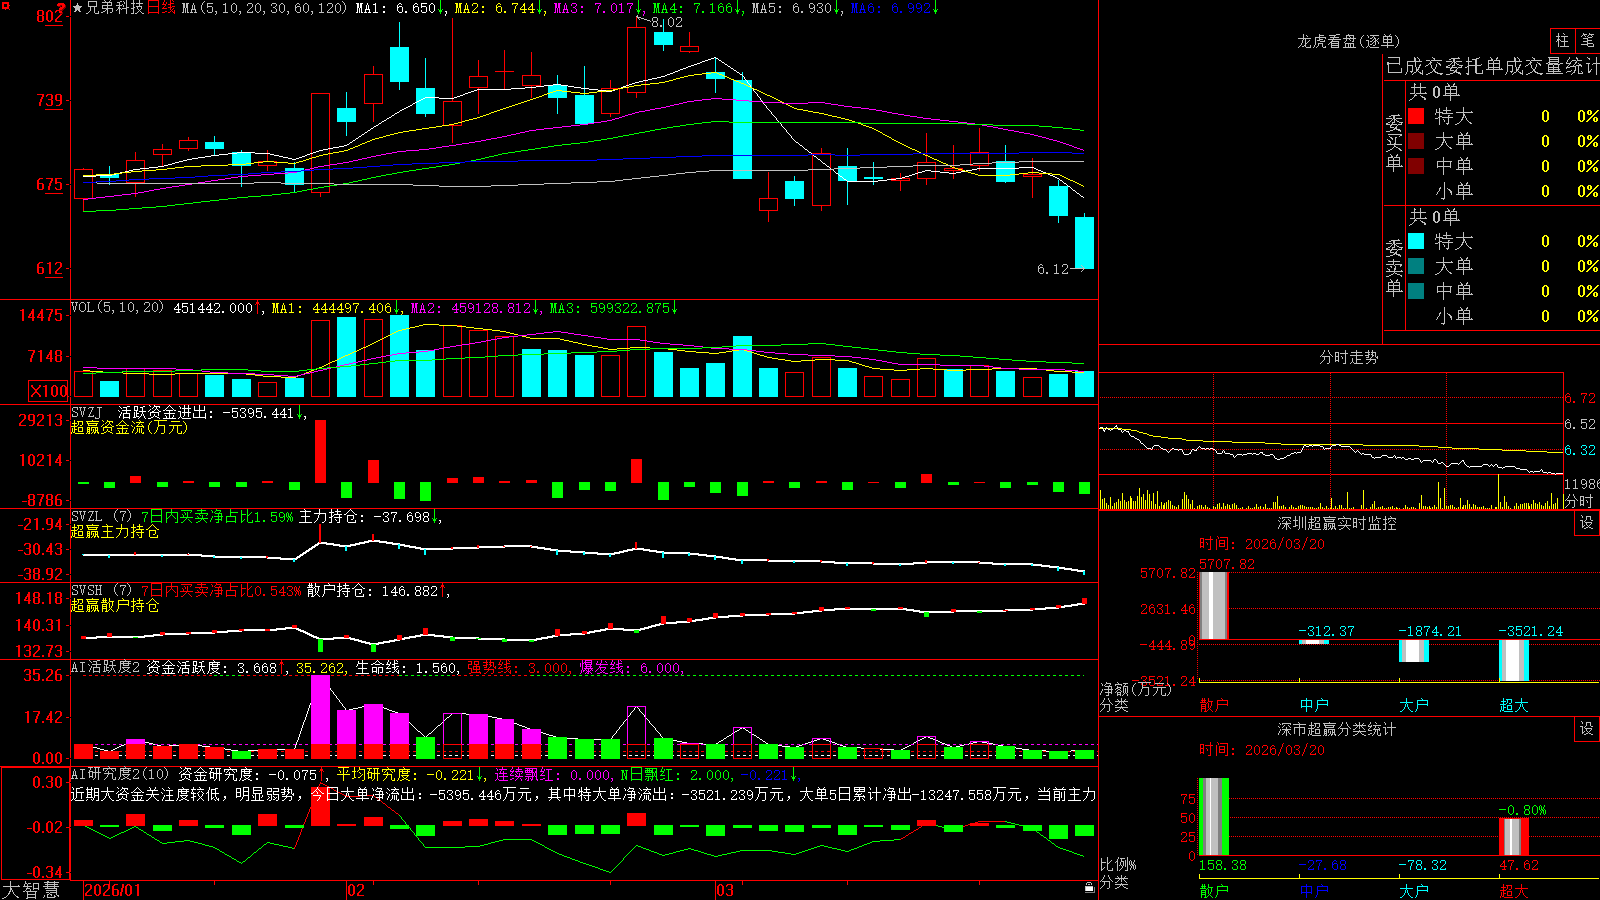Click the 活跃资金进出: -5395.441 value
Image resolution: width=1600 pixels, height=900 pixels.
click(x=212, y=412)
